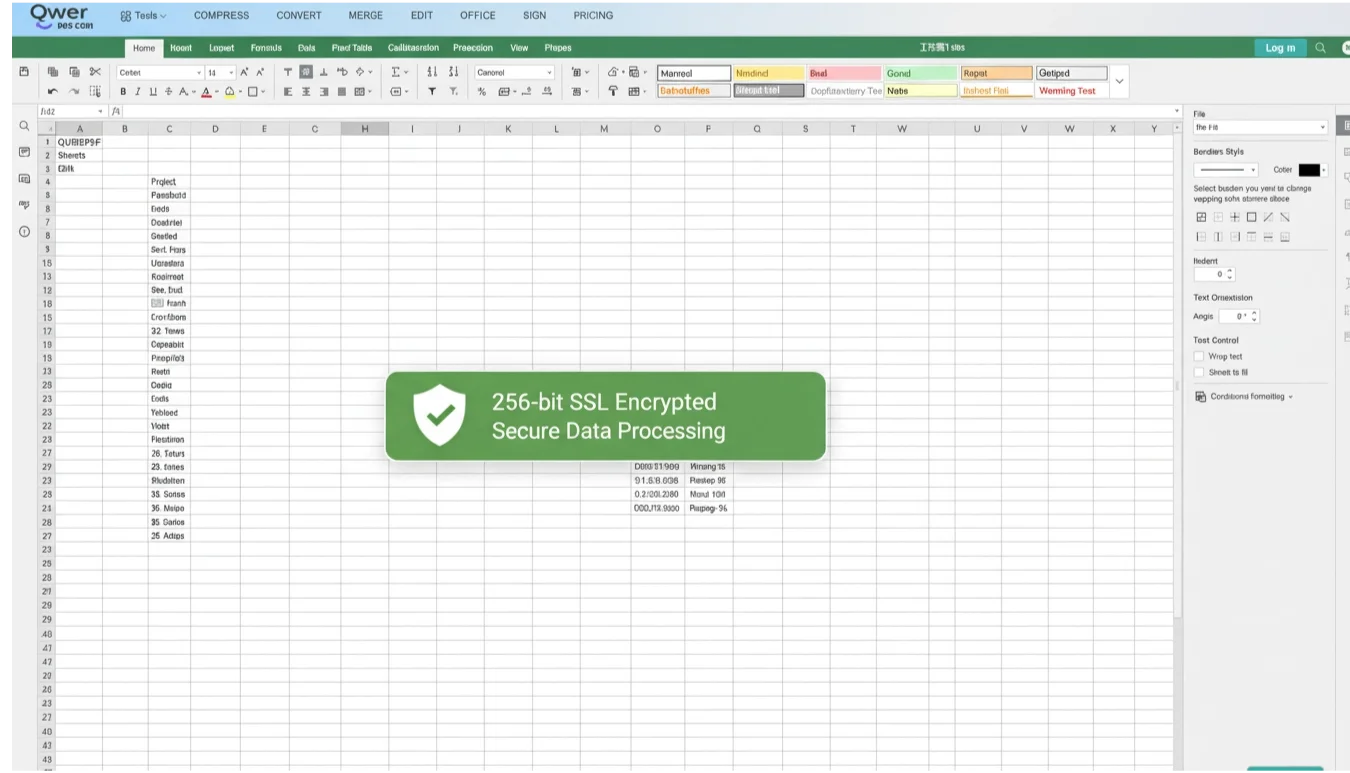Viewport: 1350px width, 773px height.
Task: Open the COMPRESS menu
Action: pos(221,16)
